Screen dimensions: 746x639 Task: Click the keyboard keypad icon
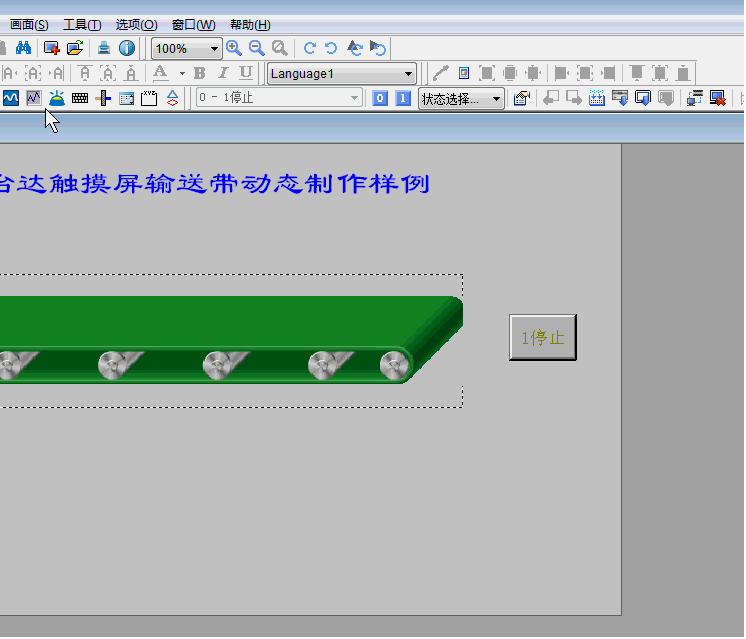click(80, 98)
